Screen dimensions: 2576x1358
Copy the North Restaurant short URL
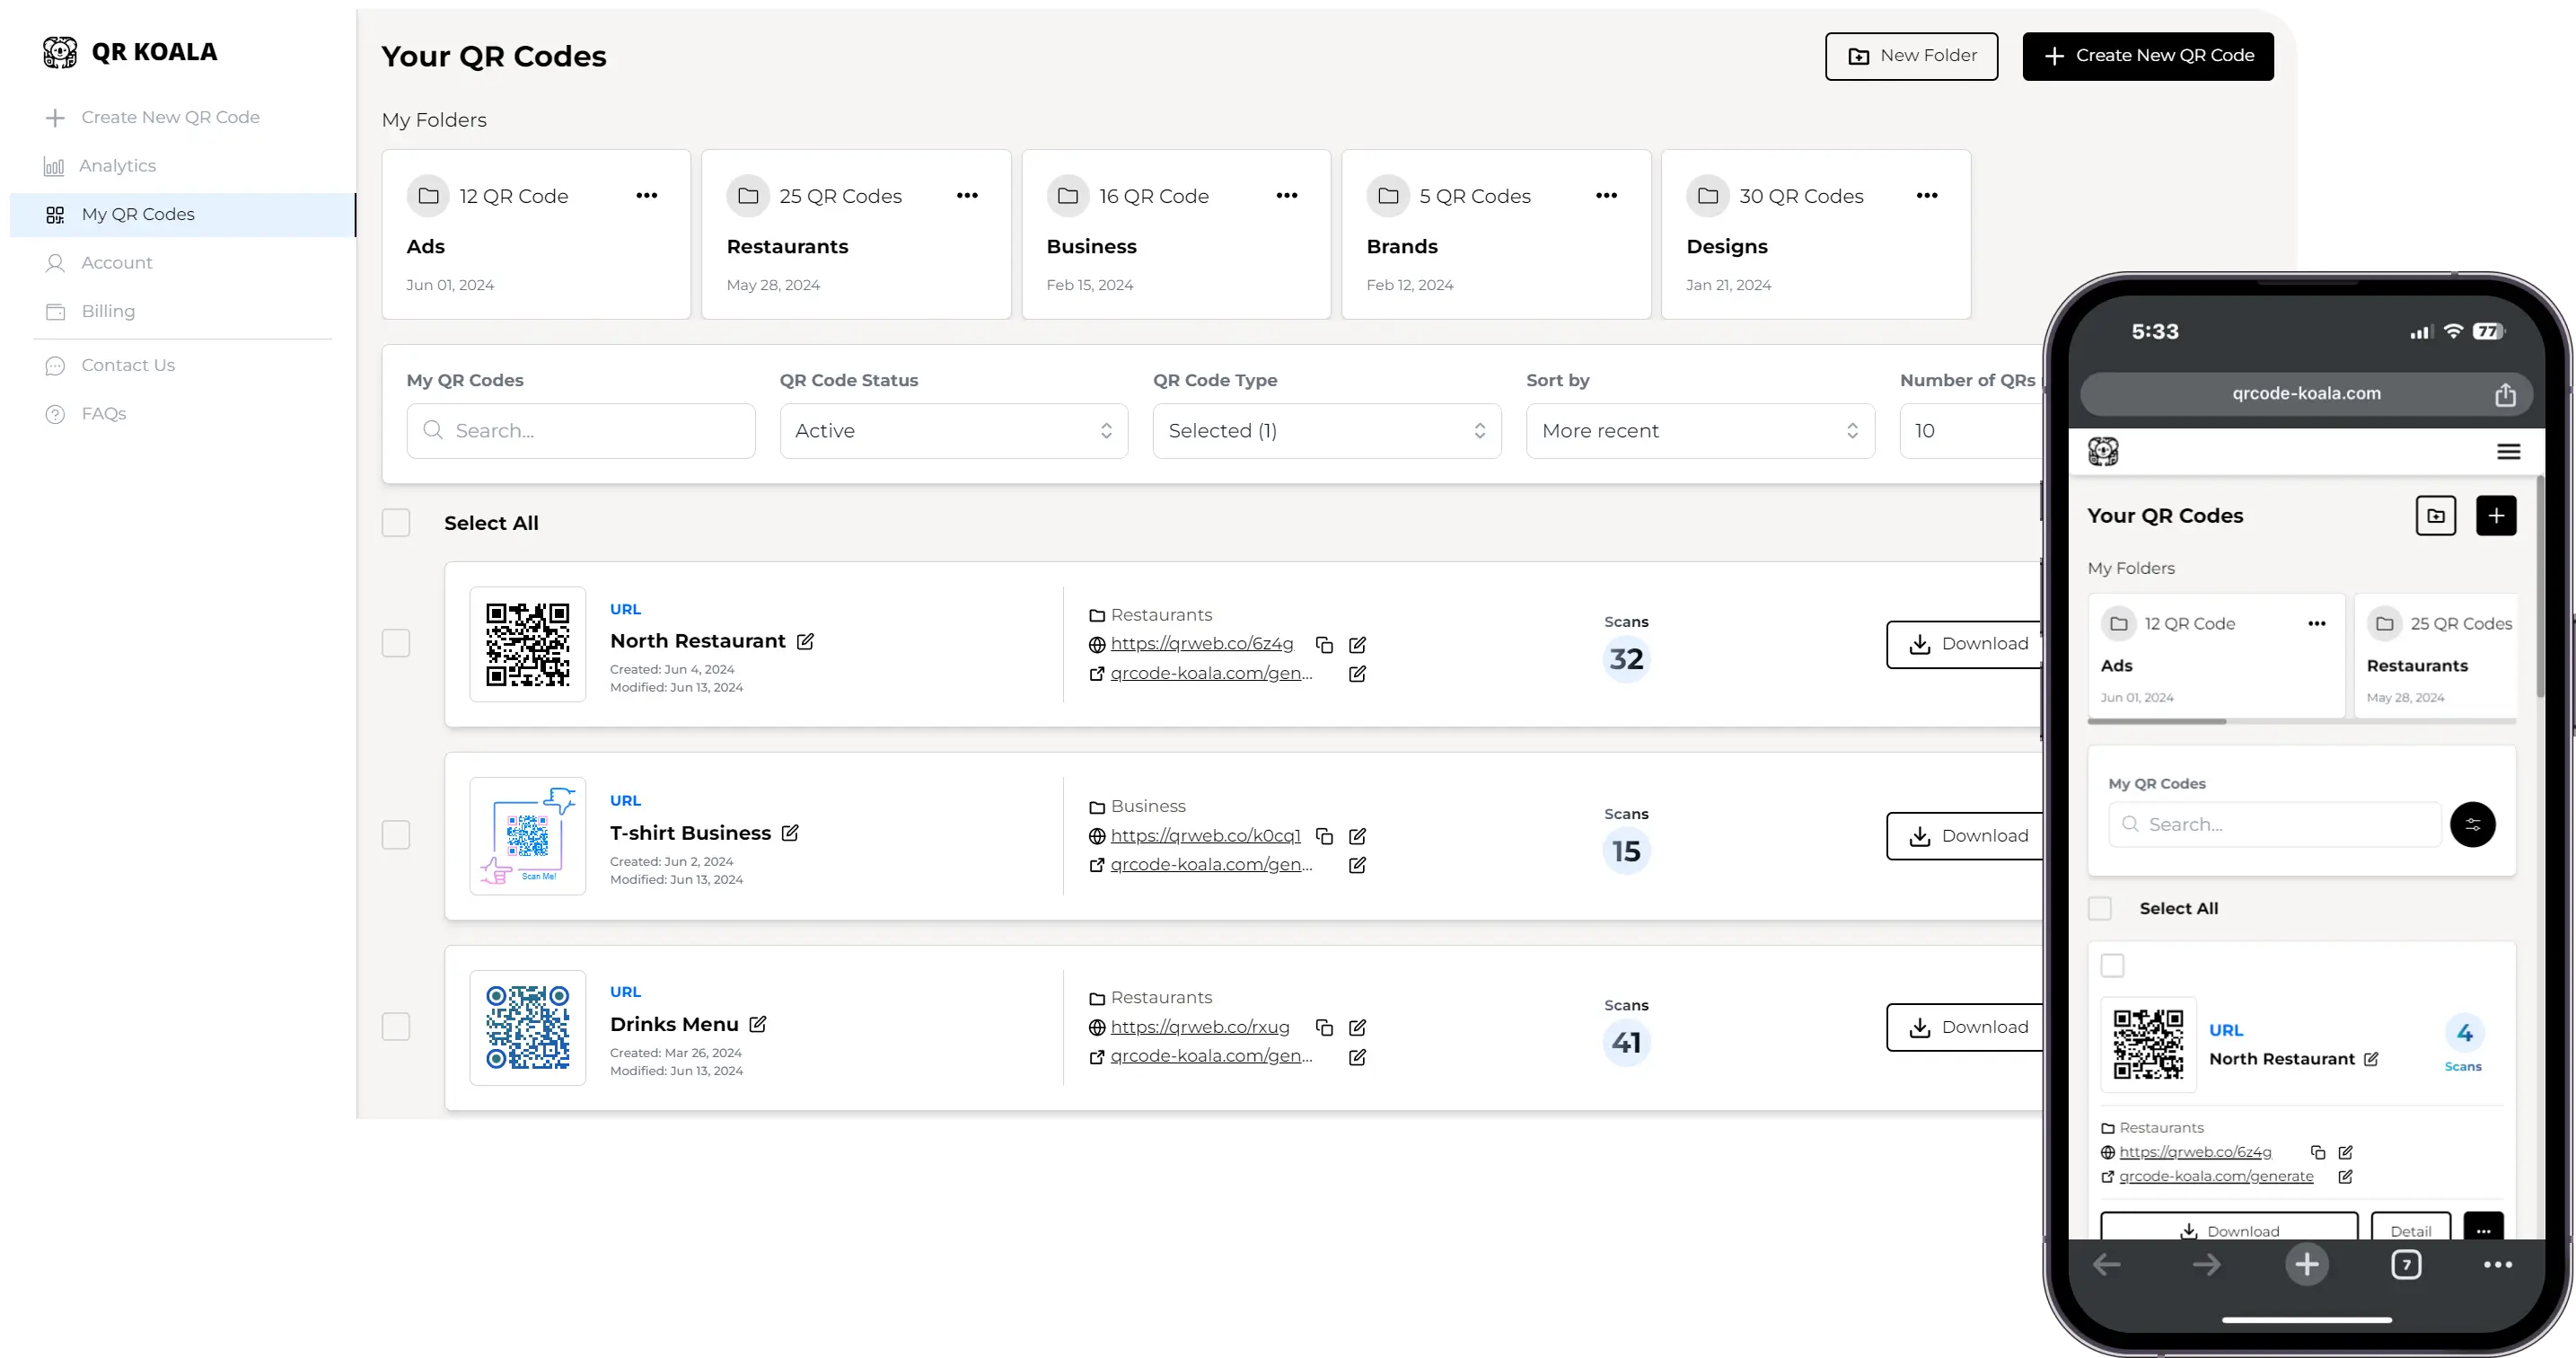click(1324, 645)
